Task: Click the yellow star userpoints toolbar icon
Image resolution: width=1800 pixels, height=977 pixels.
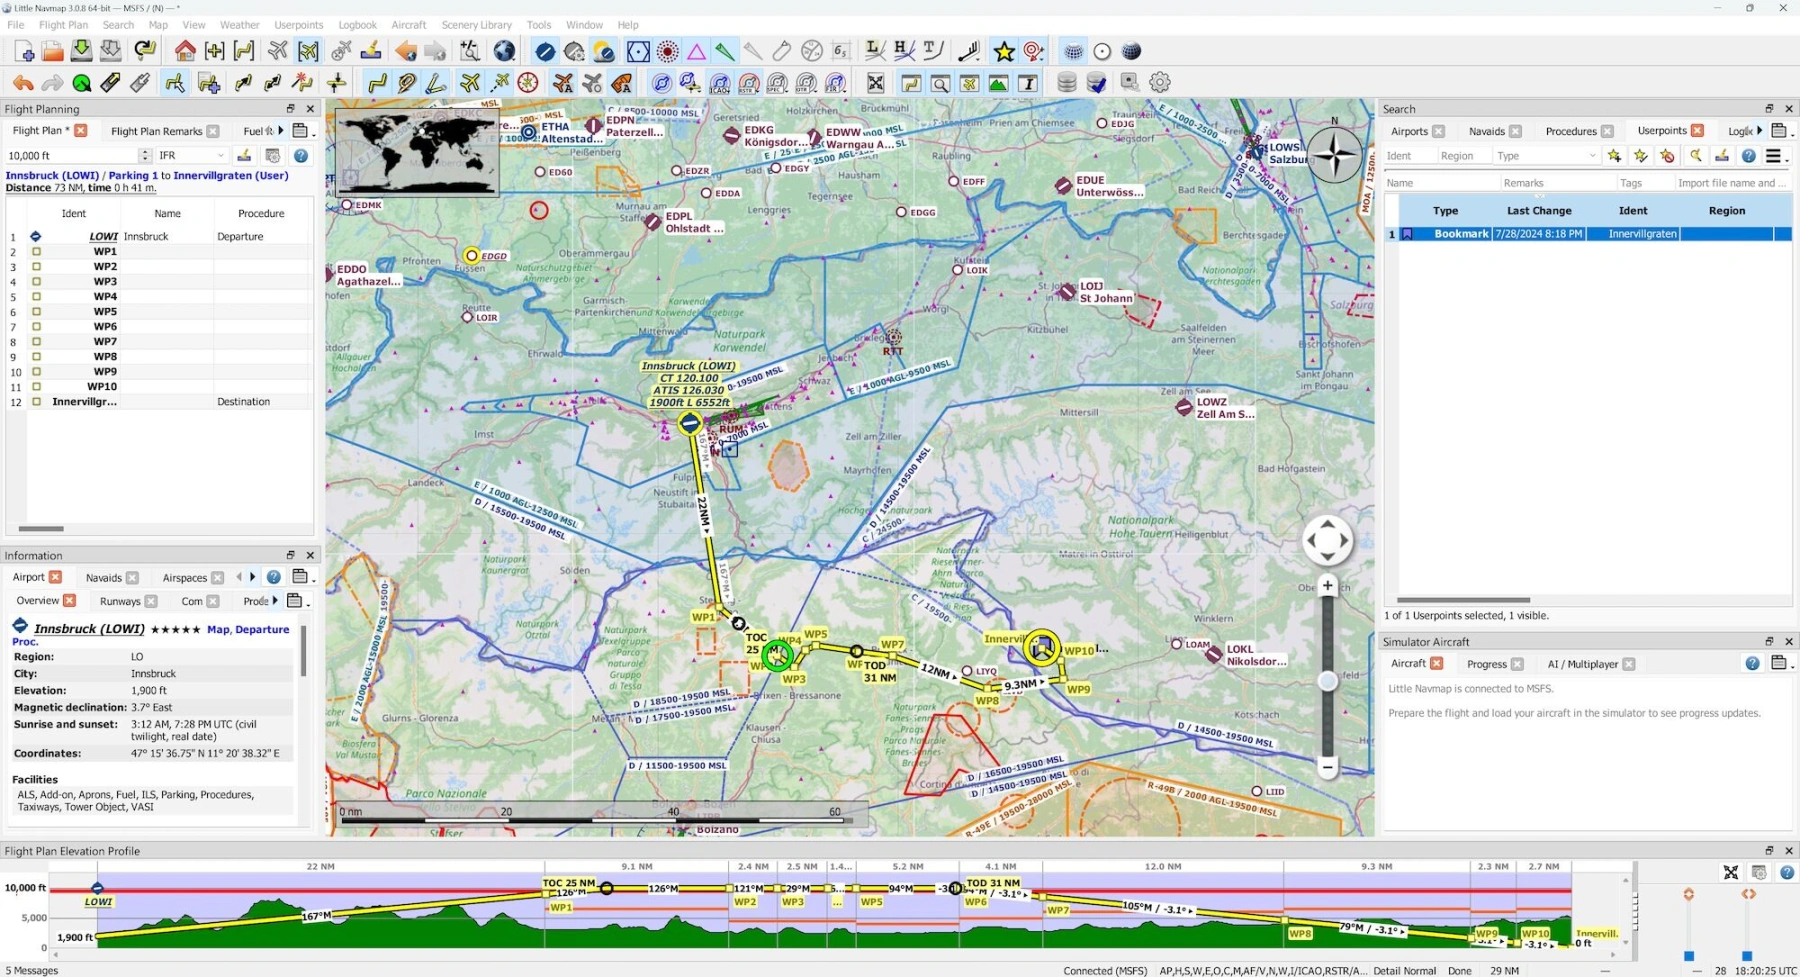Action: point(1004,51)
